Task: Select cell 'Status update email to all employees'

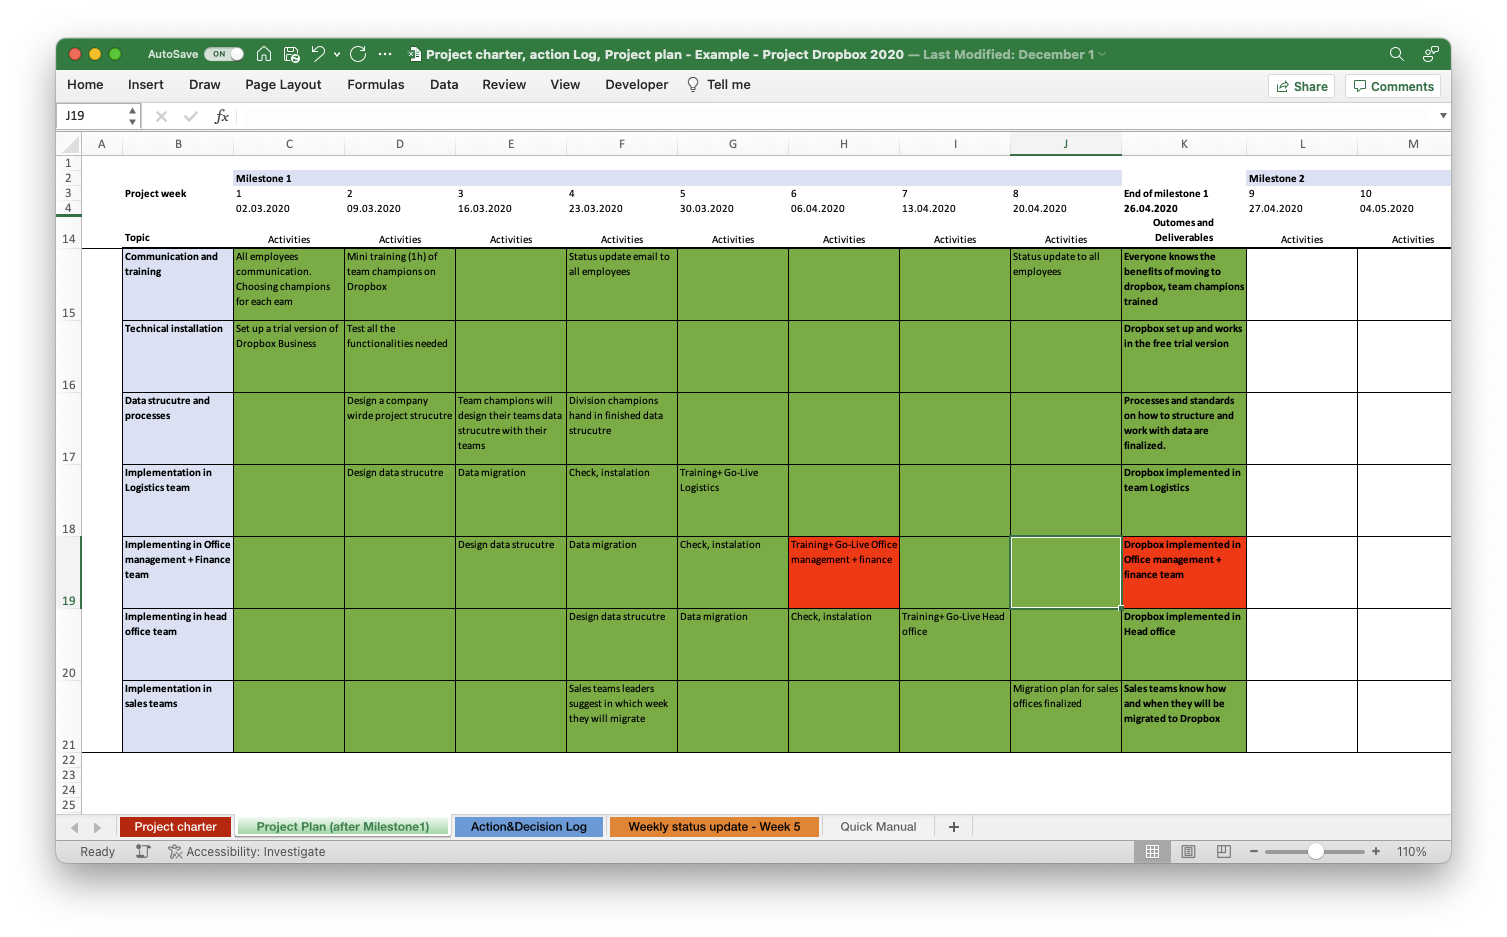Action: pyautogui.click(x=622, y=285)
